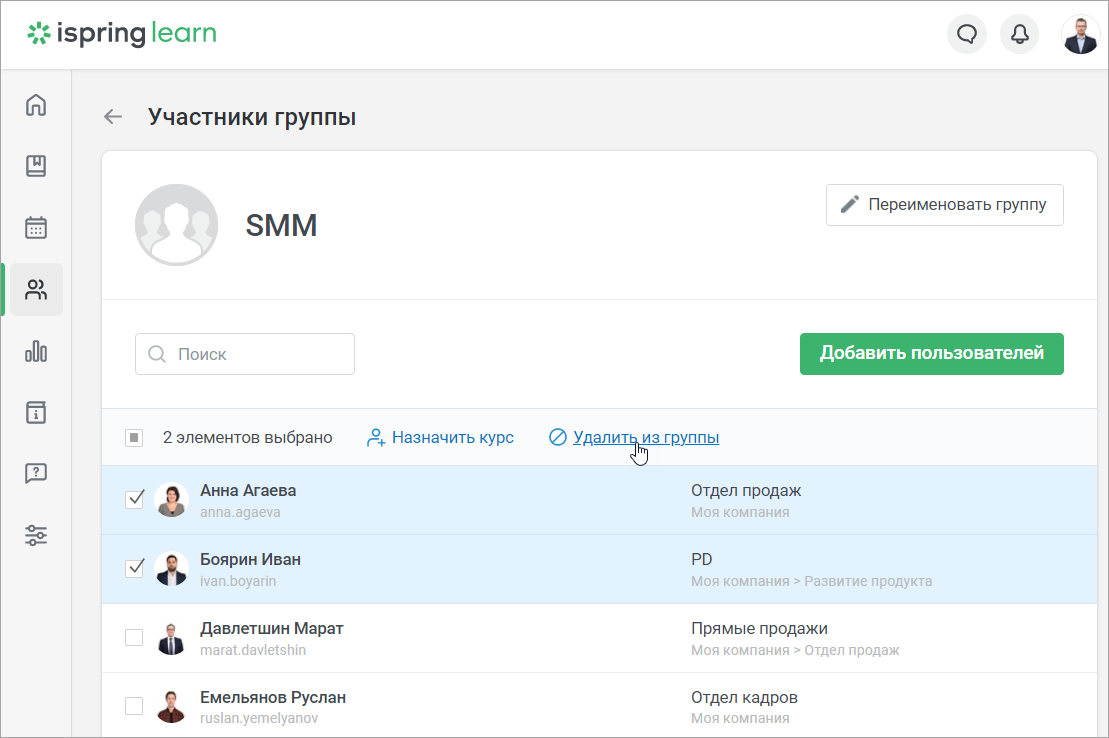Click Емельянов Руслан's avatar
This screenshot has height=738, width=1109.
pyautogui.click(x=171, y=706)
